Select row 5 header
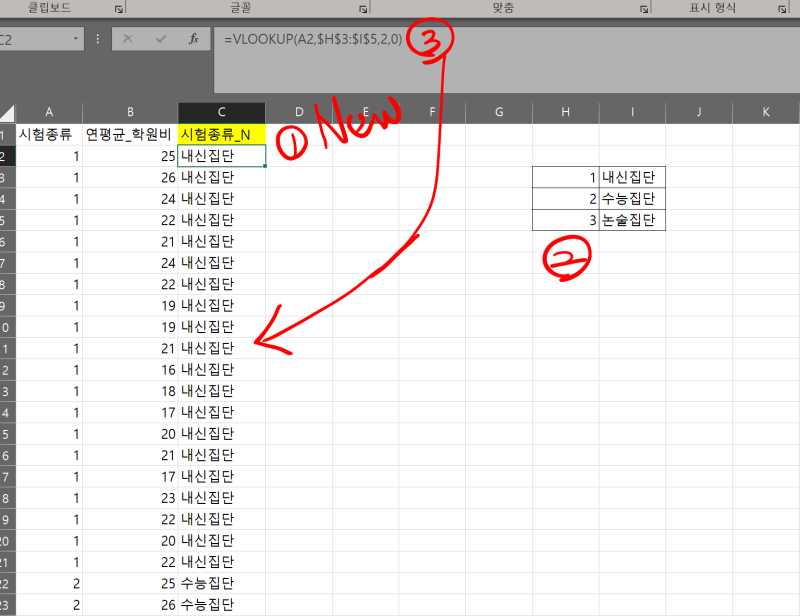Image resolution: width=800 pixels, height=616 pixels. pos(8,220)
